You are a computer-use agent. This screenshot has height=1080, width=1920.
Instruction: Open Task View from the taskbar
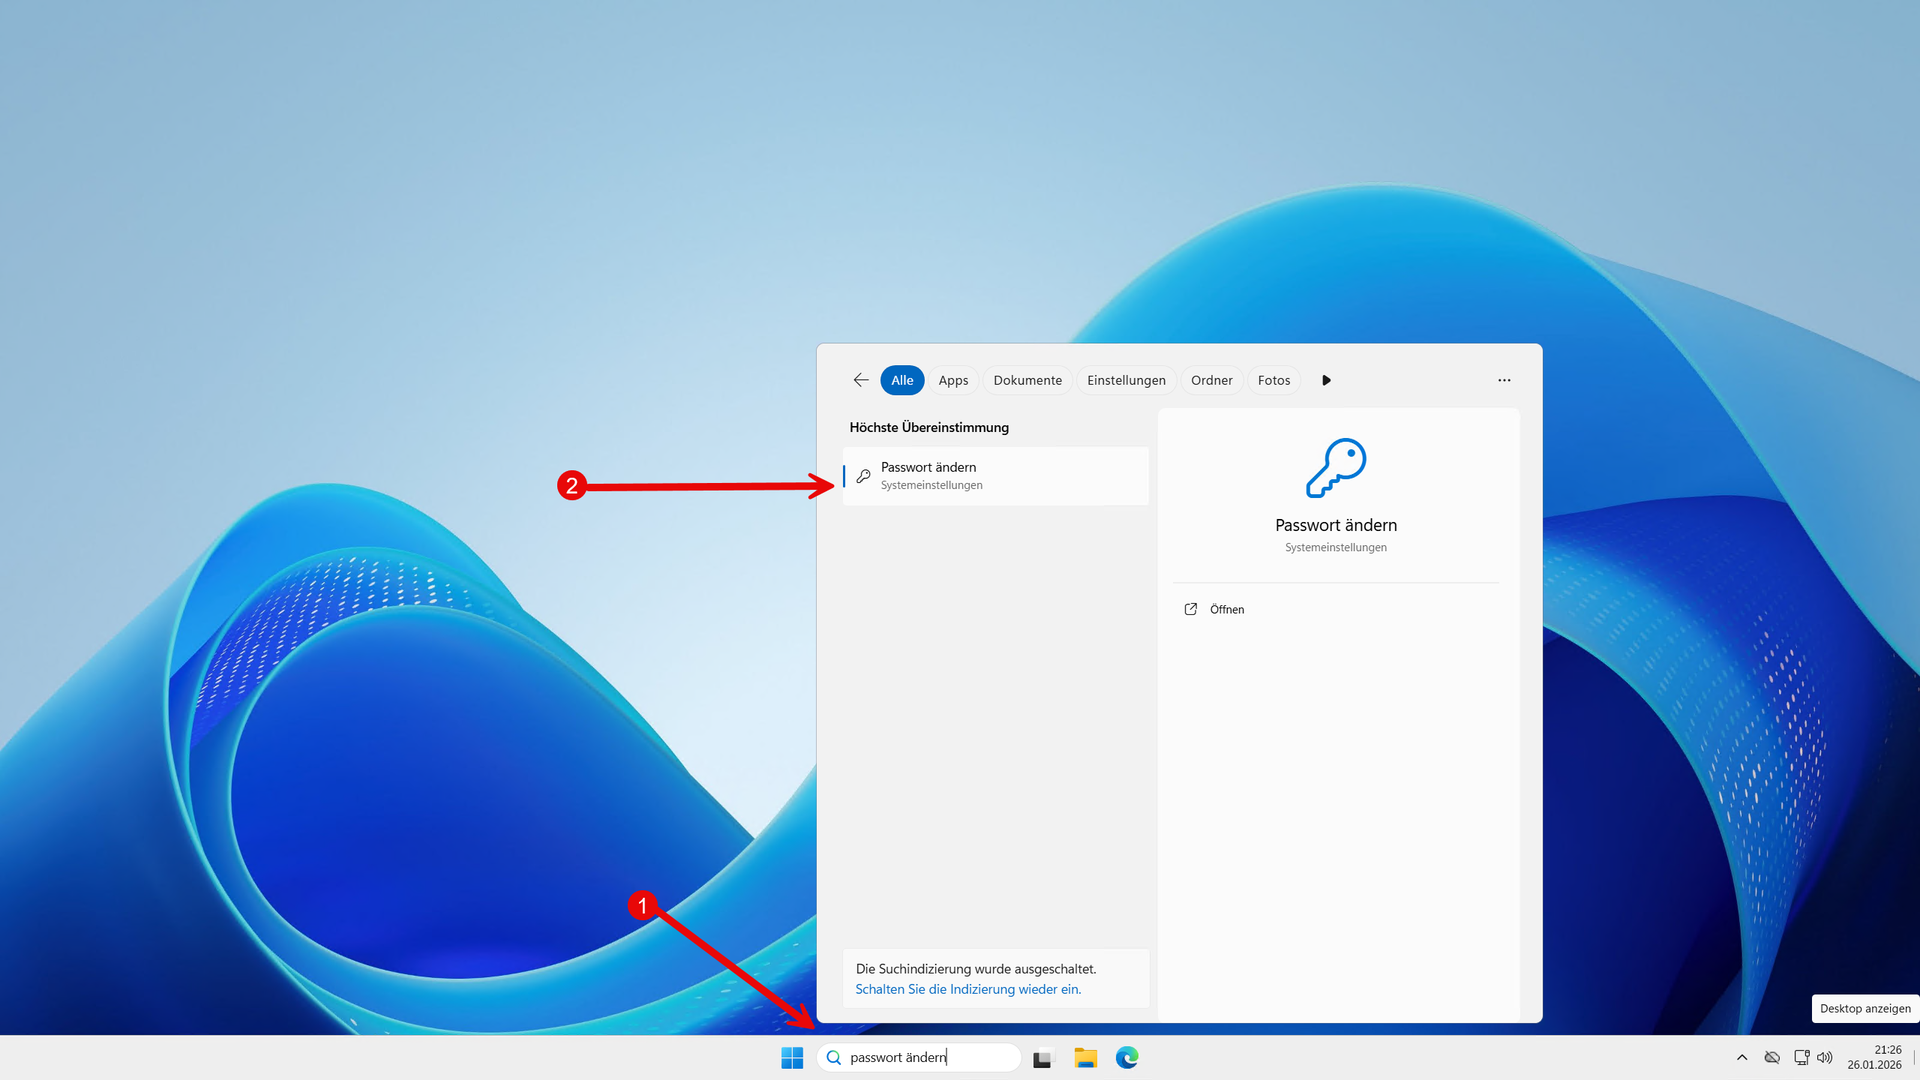click(1043, 1057)
